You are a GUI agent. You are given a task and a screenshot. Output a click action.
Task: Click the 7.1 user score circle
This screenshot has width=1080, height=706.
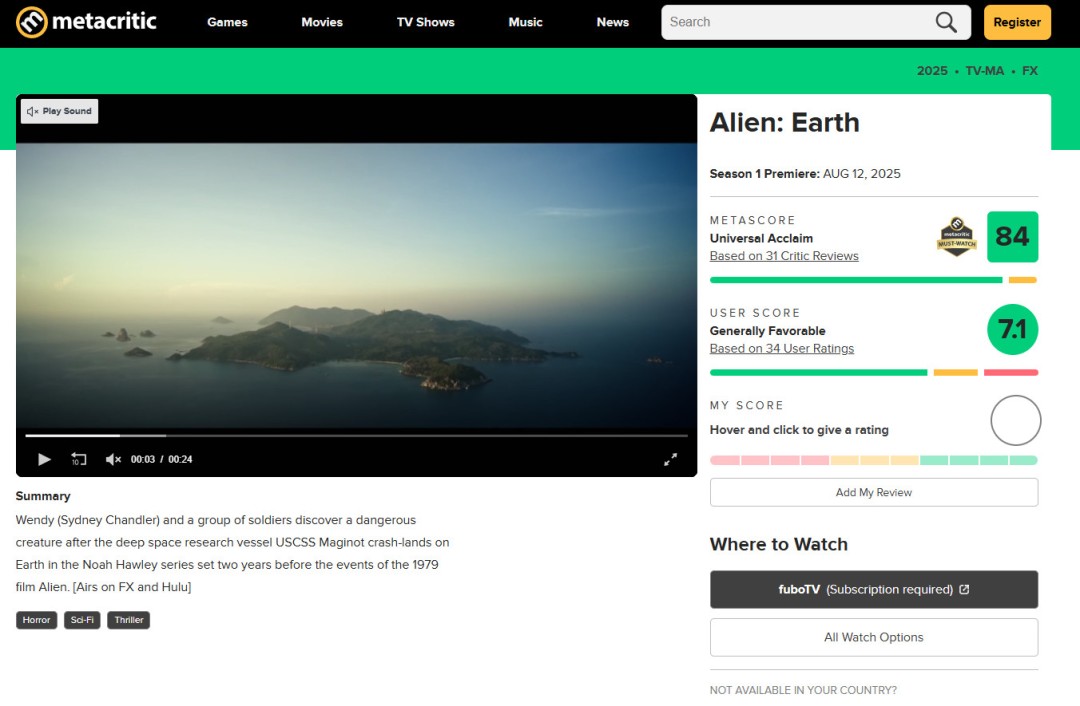pos(1012,329)
